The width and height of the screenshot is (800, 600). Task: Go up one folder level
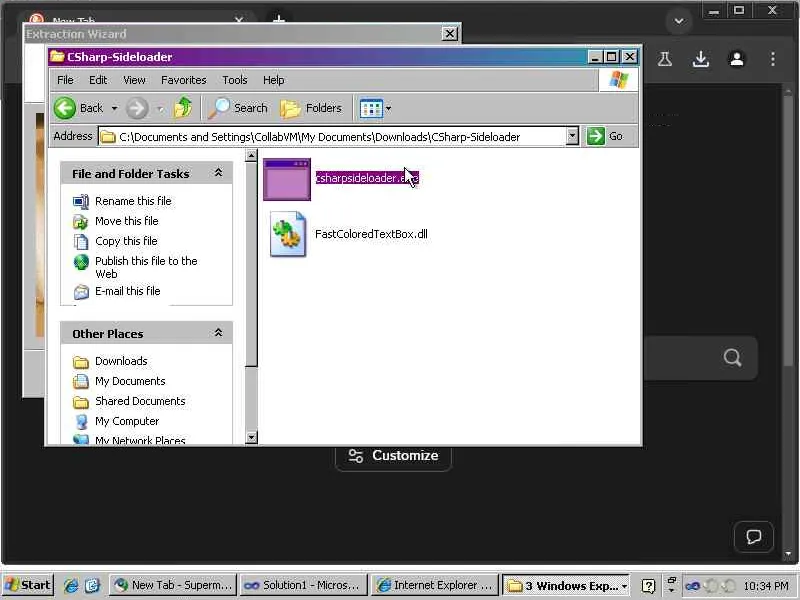coord(183,108)
